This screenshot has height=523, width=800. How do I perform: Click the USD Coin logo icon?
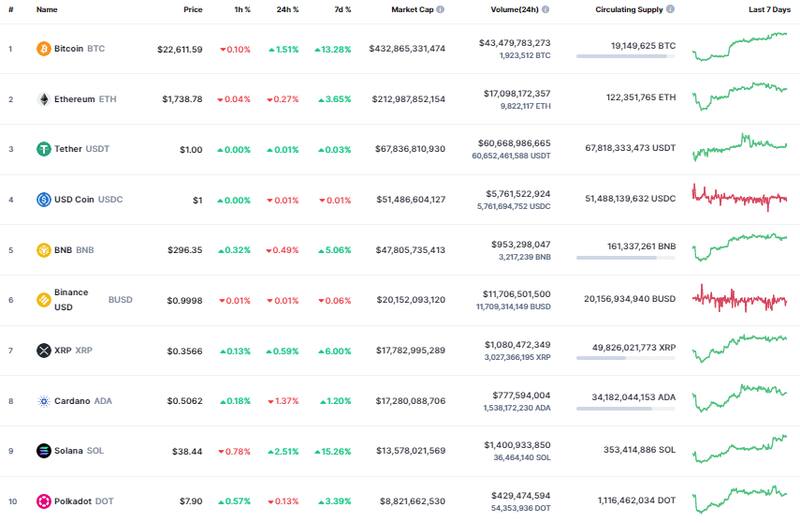pyautogui.click(x=43, y=199)
